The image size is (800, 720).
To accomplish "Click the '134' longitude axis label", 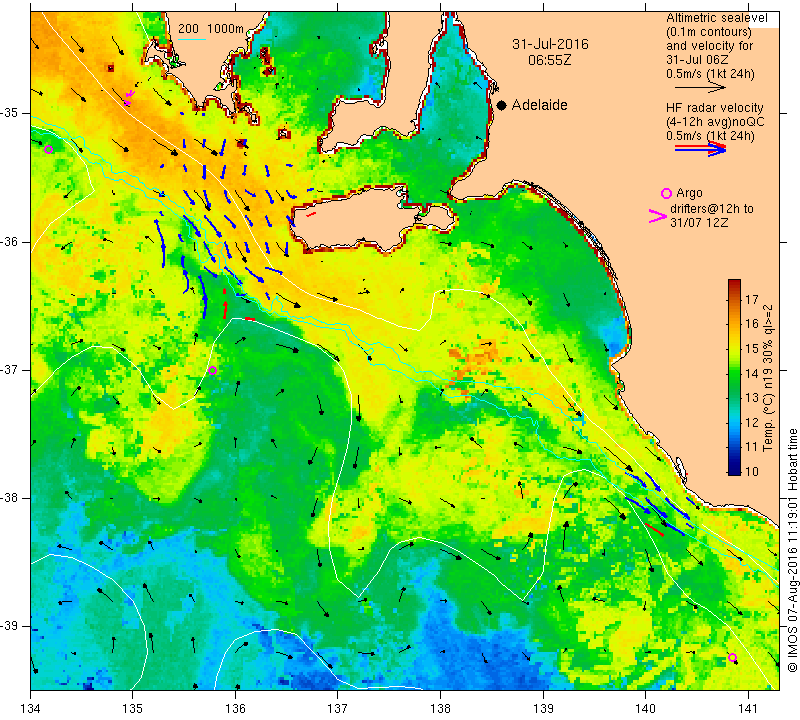I will (x=31, y=708).
